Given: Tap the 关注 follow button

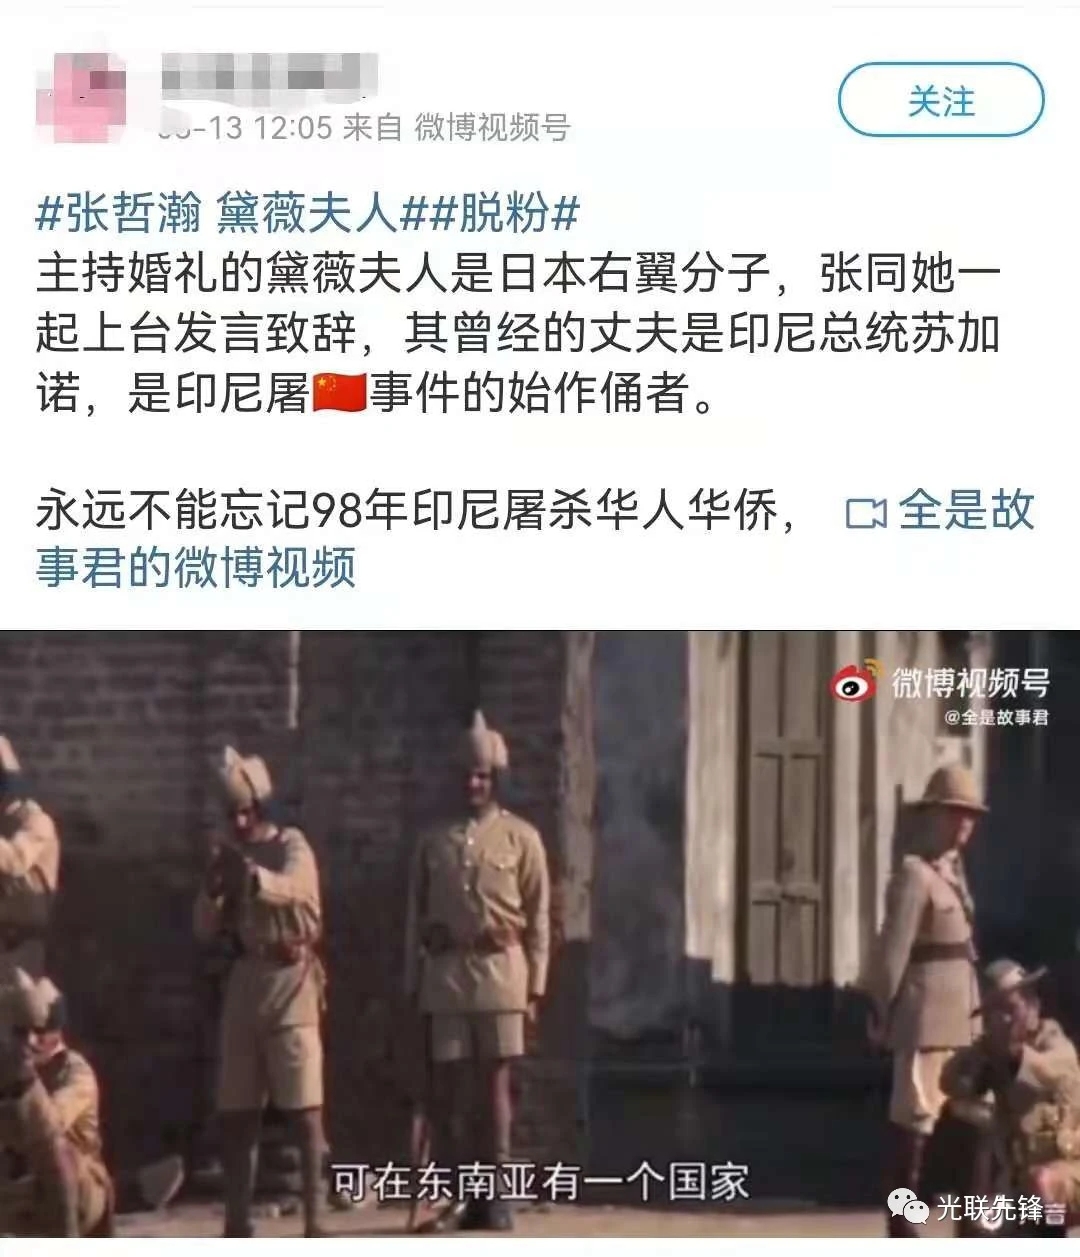Looking at the screenshot, I should pos(941,100).
